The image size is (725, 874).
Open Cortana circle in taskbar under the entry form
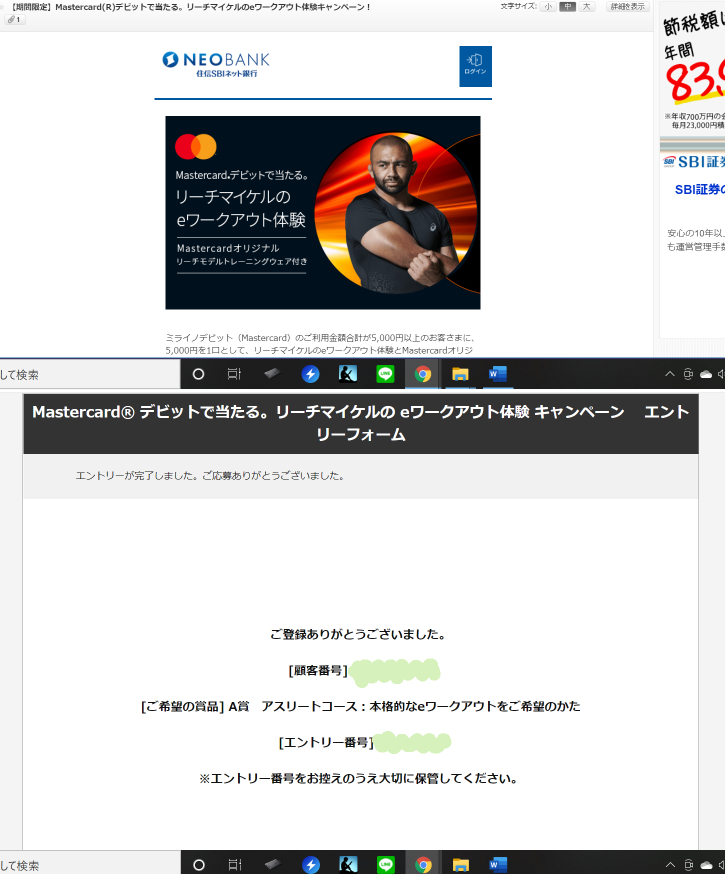click(x=199, y=865)
